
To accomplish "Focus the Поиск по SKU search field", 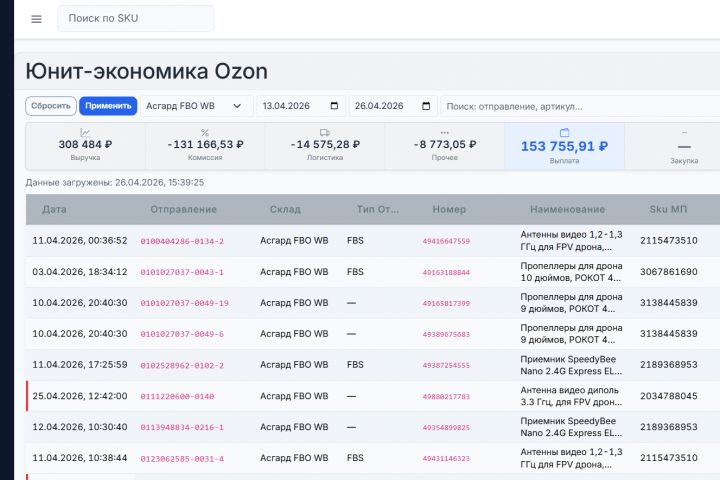I will coord(136,19).
